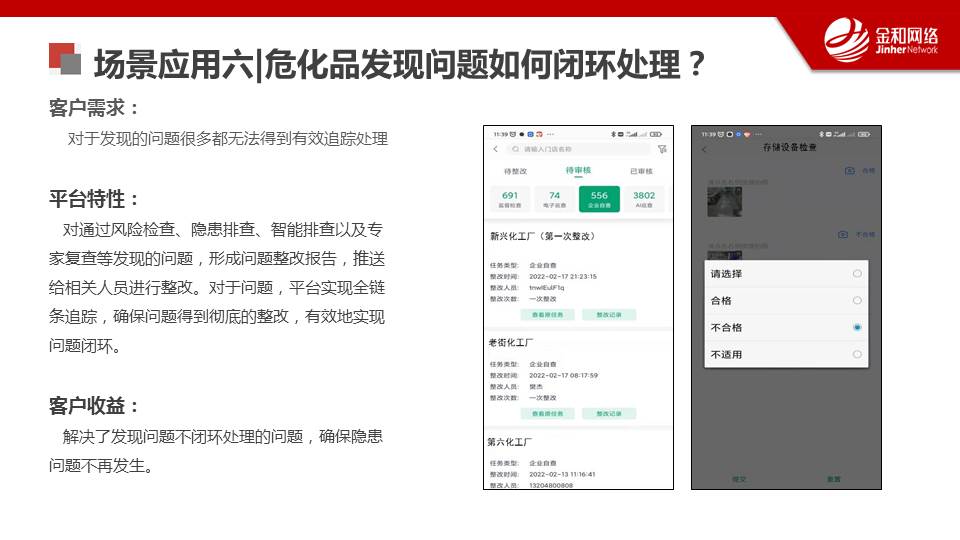Click 整改记录 button under 老街化工厂
Viewport: 960px width, 540px height.
pos(609,414)
